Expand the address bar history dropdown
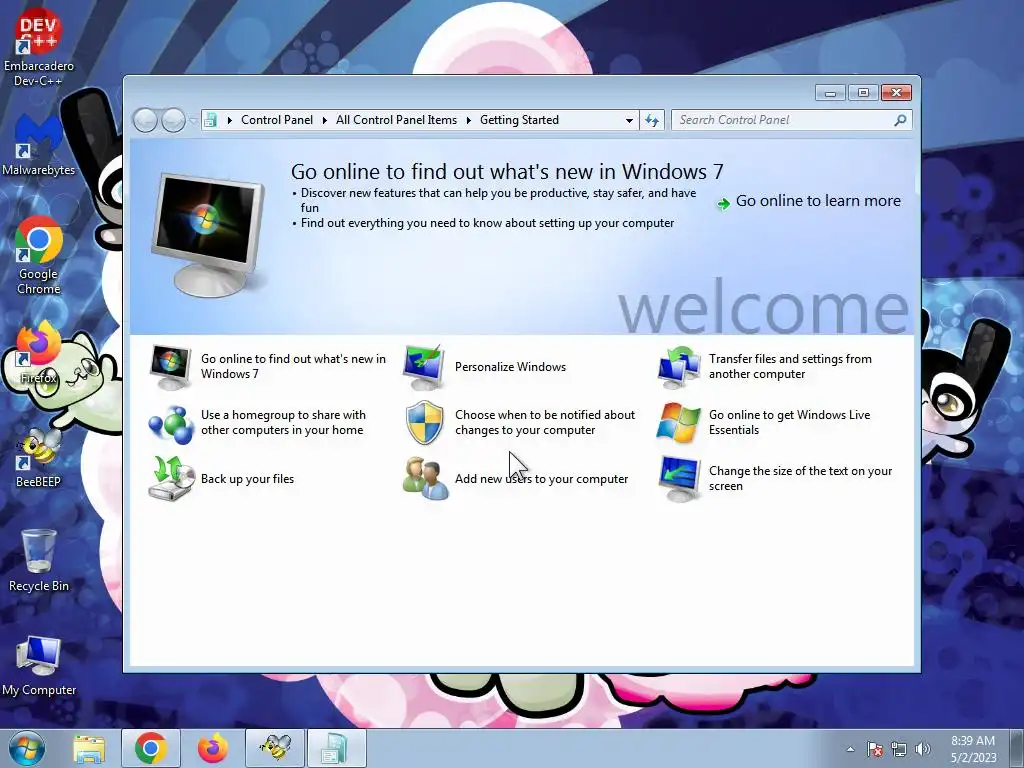The height and width of the screenshot is (768, 1024). 629,120
